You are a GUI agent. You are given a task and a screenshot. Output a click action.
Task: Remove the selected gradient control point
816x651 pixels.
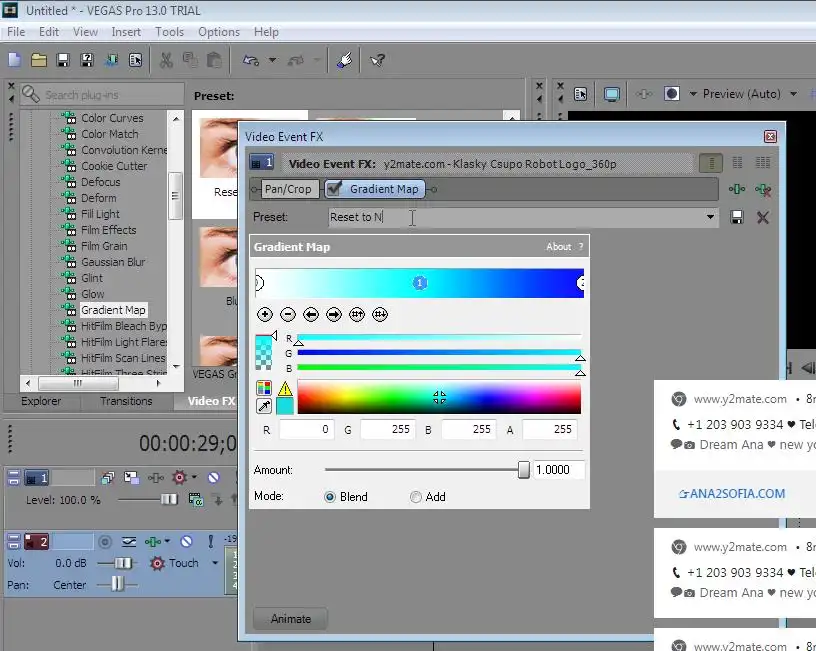click(287, 314)
